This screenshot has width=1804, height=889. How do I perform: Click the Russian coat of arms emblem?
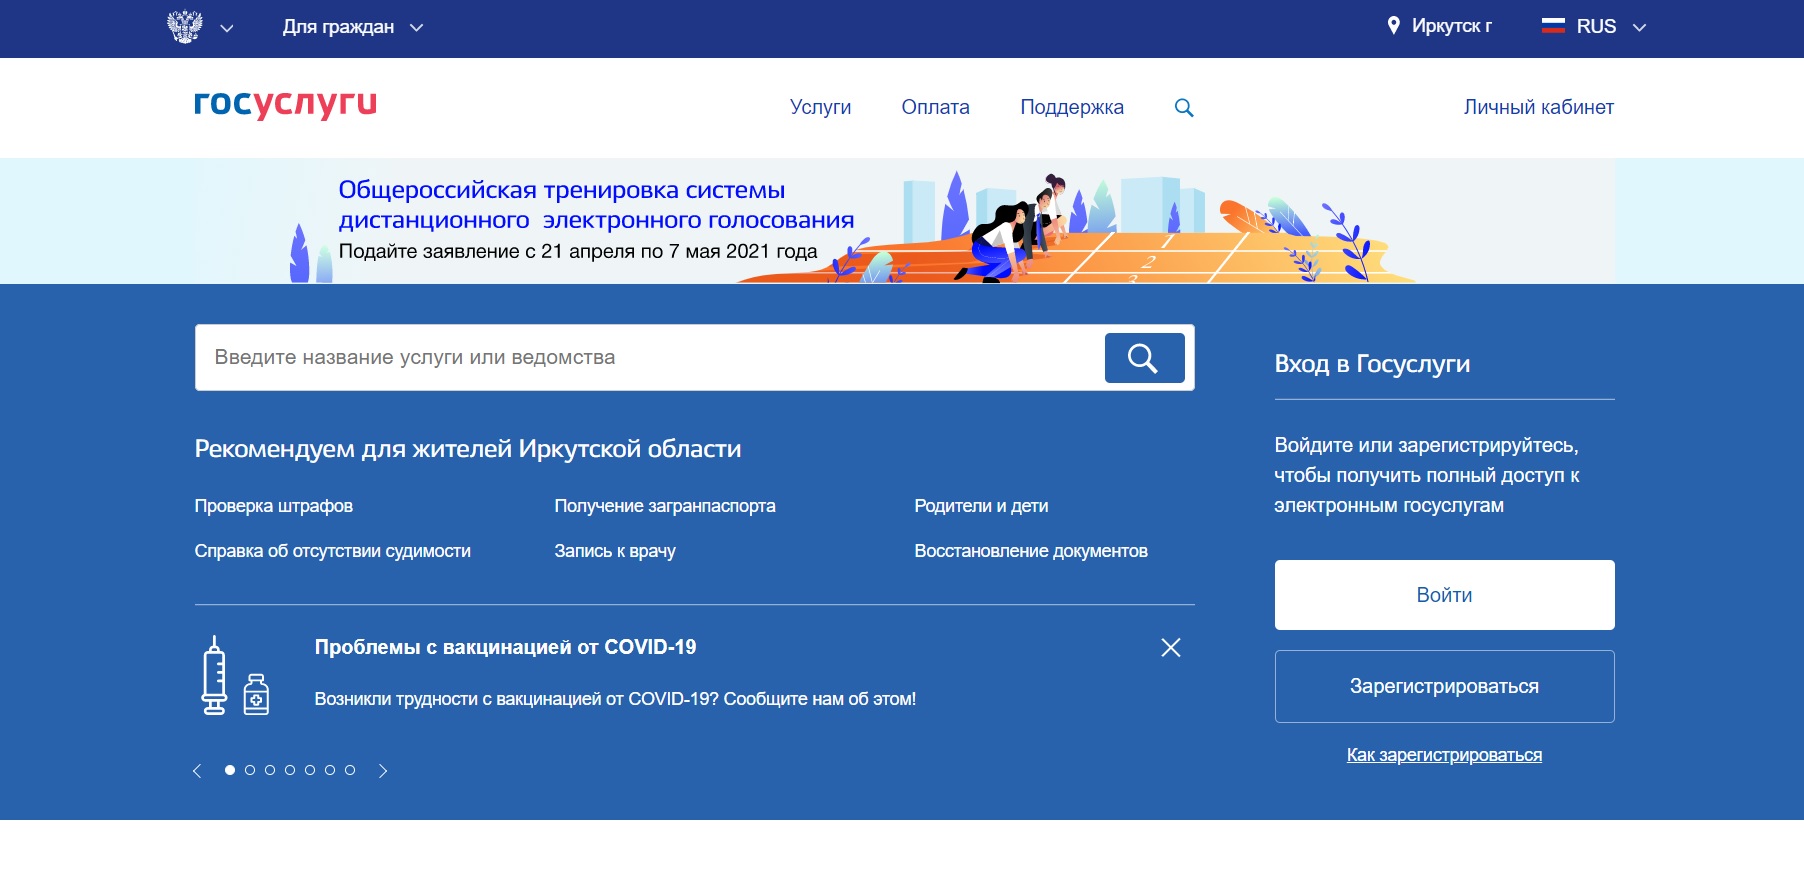[x=185, y=27]
